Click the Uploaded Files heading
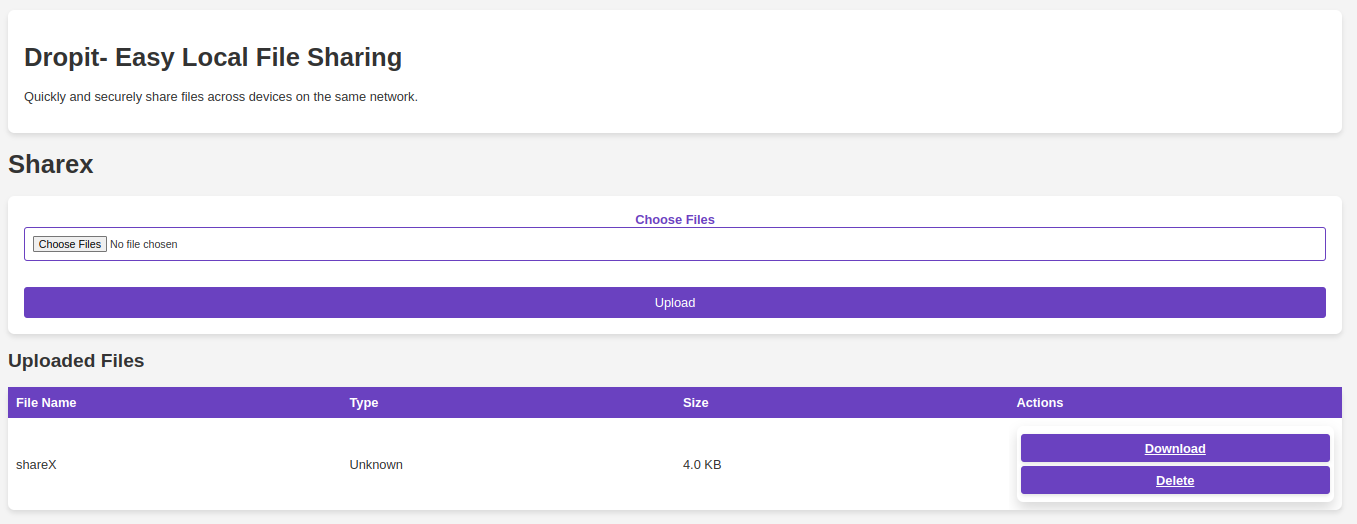 (76, 360)
